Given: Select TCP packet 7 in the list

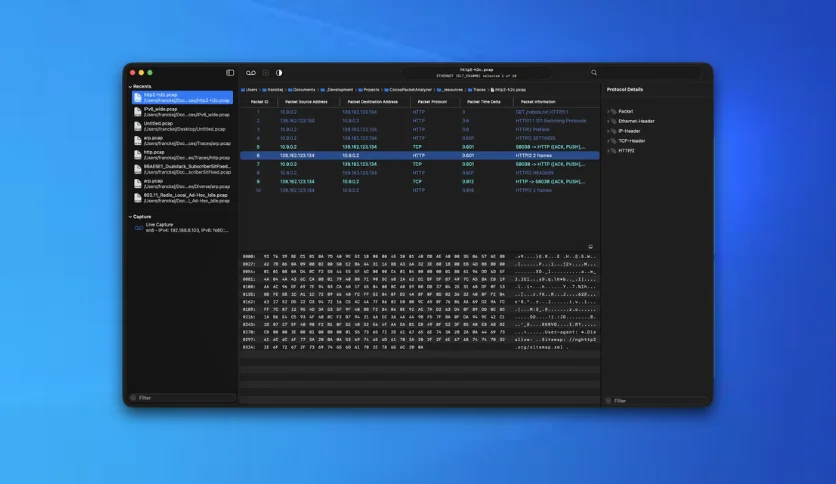Looking at the screenshot, I should tap(420, 164).
